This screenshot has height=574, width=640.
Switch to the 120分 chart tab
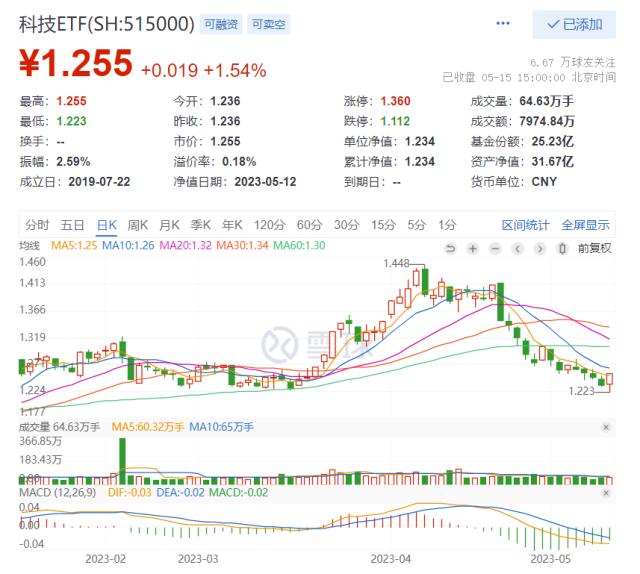tap(269, 225)
